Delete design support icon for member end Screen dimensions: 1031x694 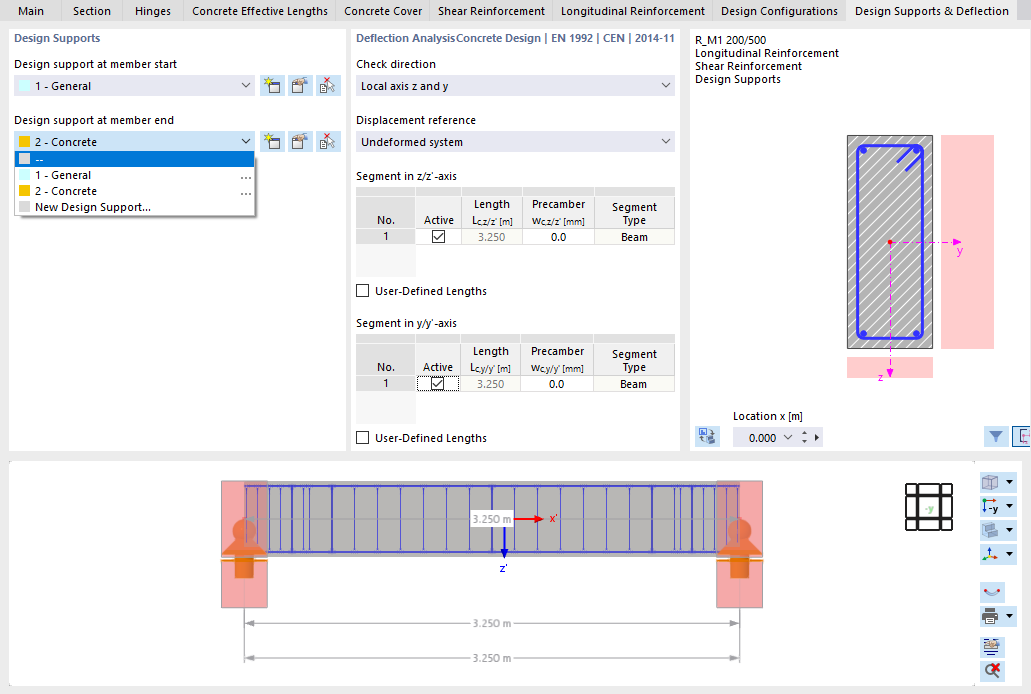coord(327,141)
